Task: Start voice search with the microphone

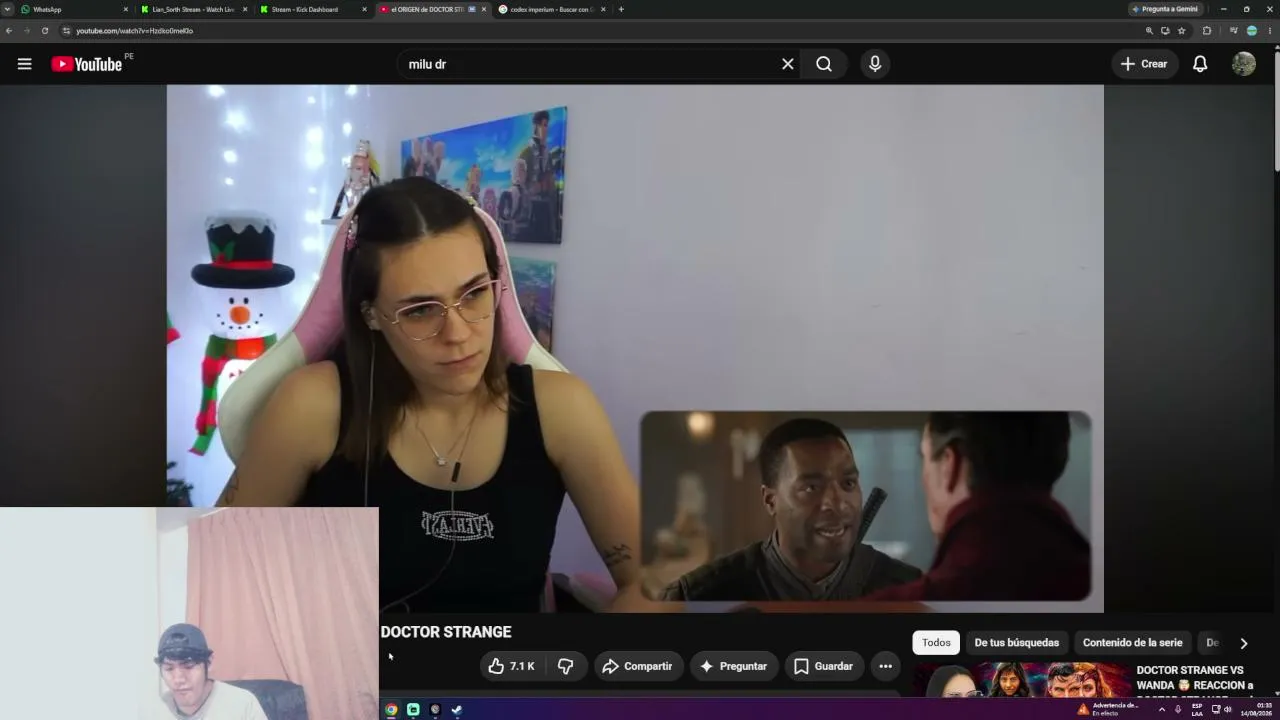Action: click(x=875, y=64)
